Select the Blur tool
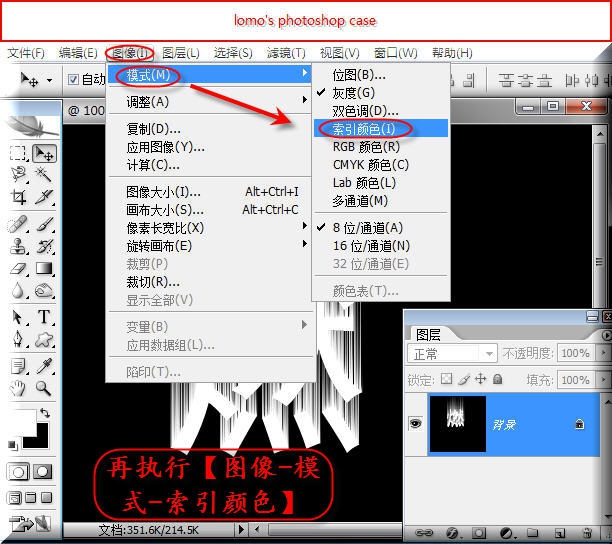This screenshot has width=612, height=544. (18, 291)
